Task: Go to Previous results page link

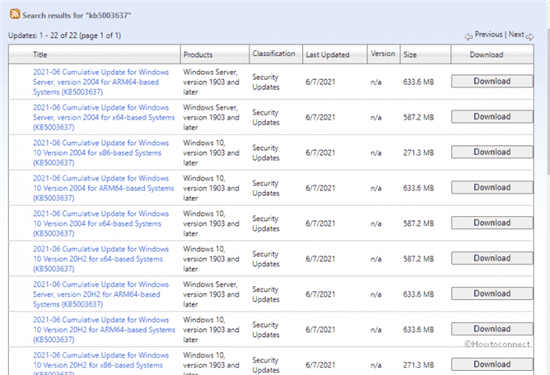Action: (x=488, y=34)
